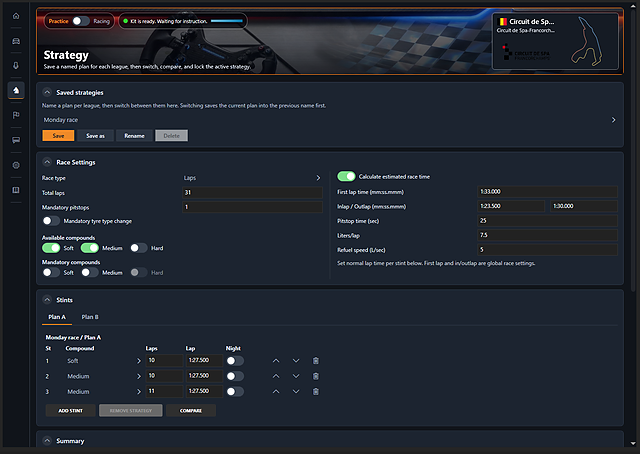
Task: Change stint 3 Medium compound dropdown
Action: coord(103,392)
